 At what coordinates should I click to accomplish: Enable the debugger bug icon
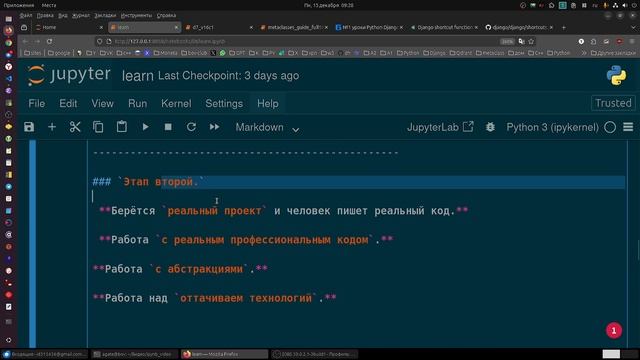coord(490,127)
